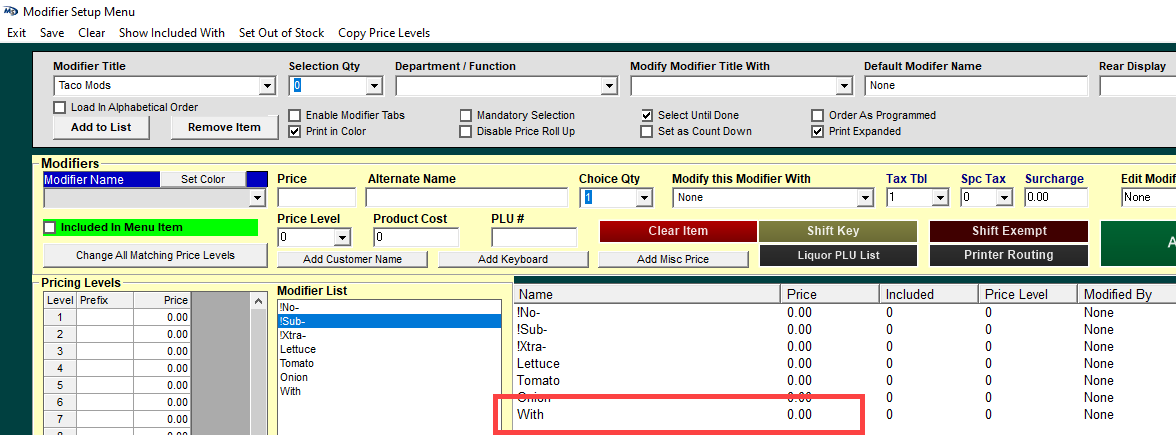Click the blue Set Color swatch
Screen dimensions: 1176x435
pos(257,180)
